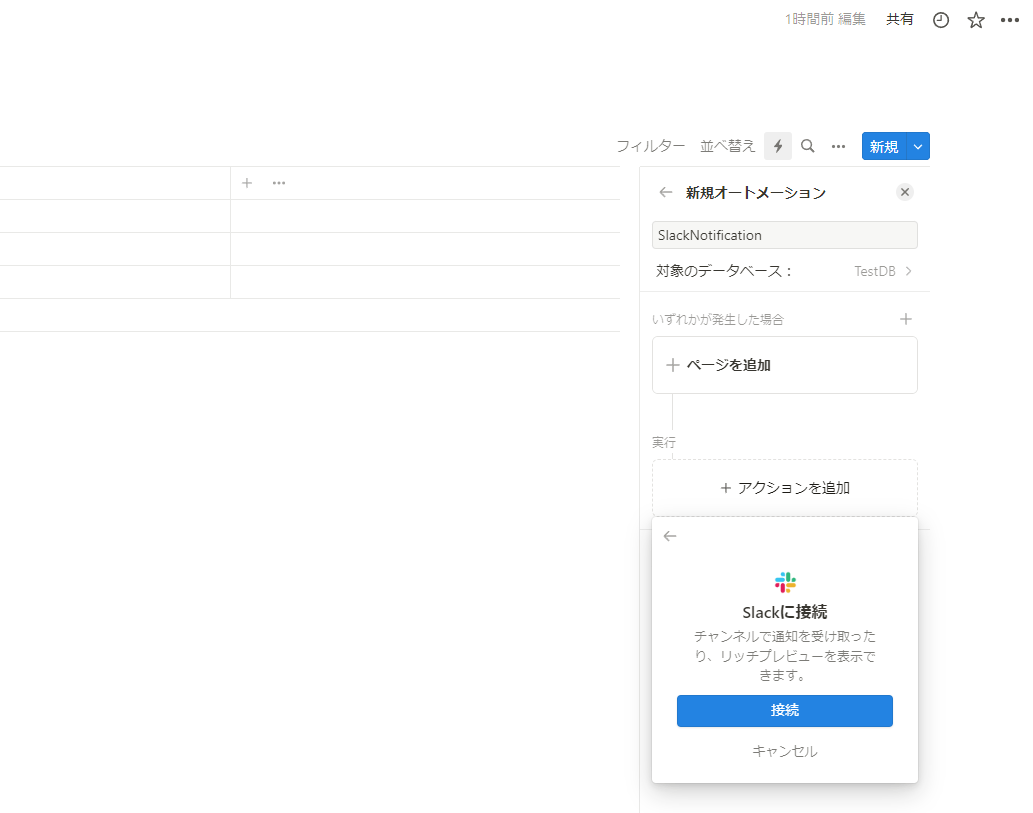Add a new property with the plus icon
Image resolution: width=1033 pixels, height=813 pixels.
pyautogui.click(x=246, y=183)
